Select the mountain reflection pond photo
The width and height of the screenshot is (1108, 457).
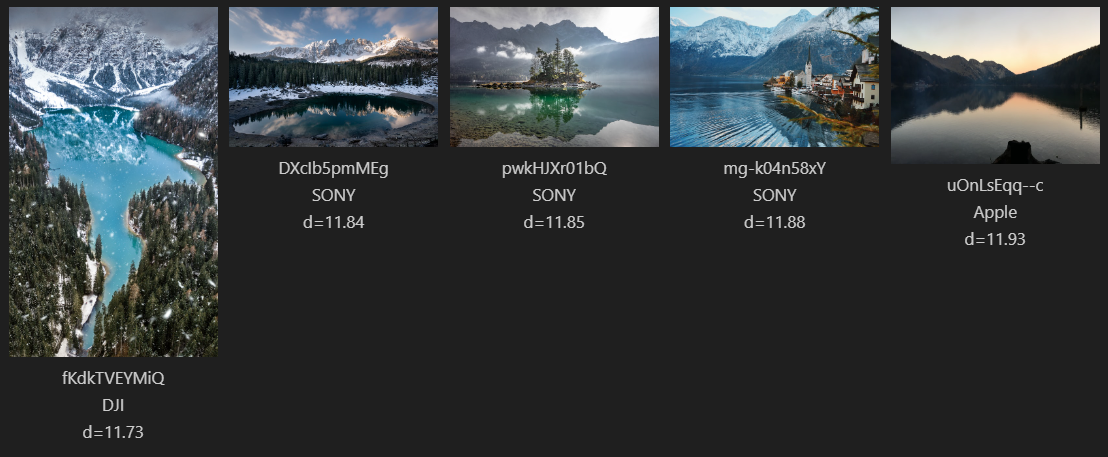(x=333, y=77)
